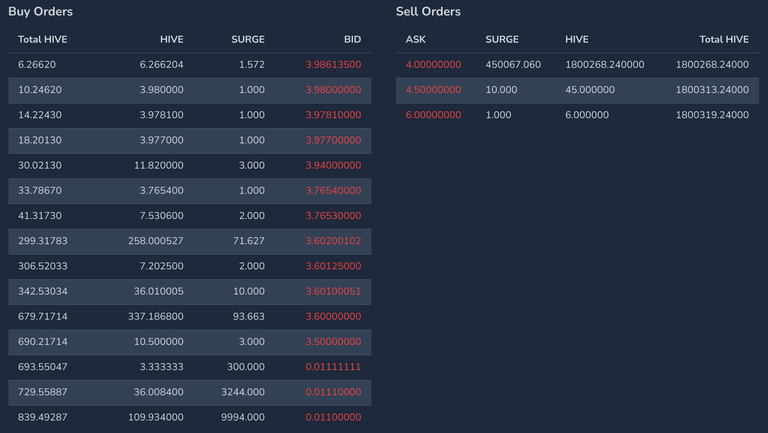Pick the 3.94000000 bid order

click(190, 166)
